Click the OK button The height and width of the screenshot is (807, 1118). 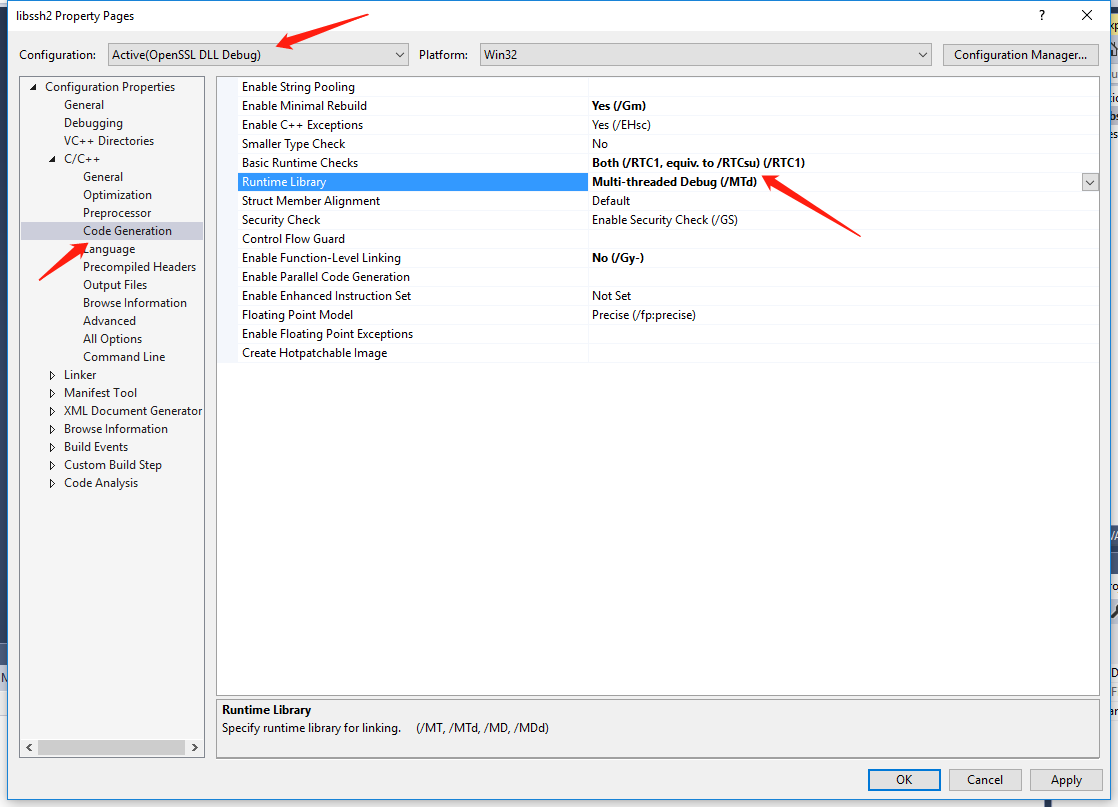click(904, 779)
